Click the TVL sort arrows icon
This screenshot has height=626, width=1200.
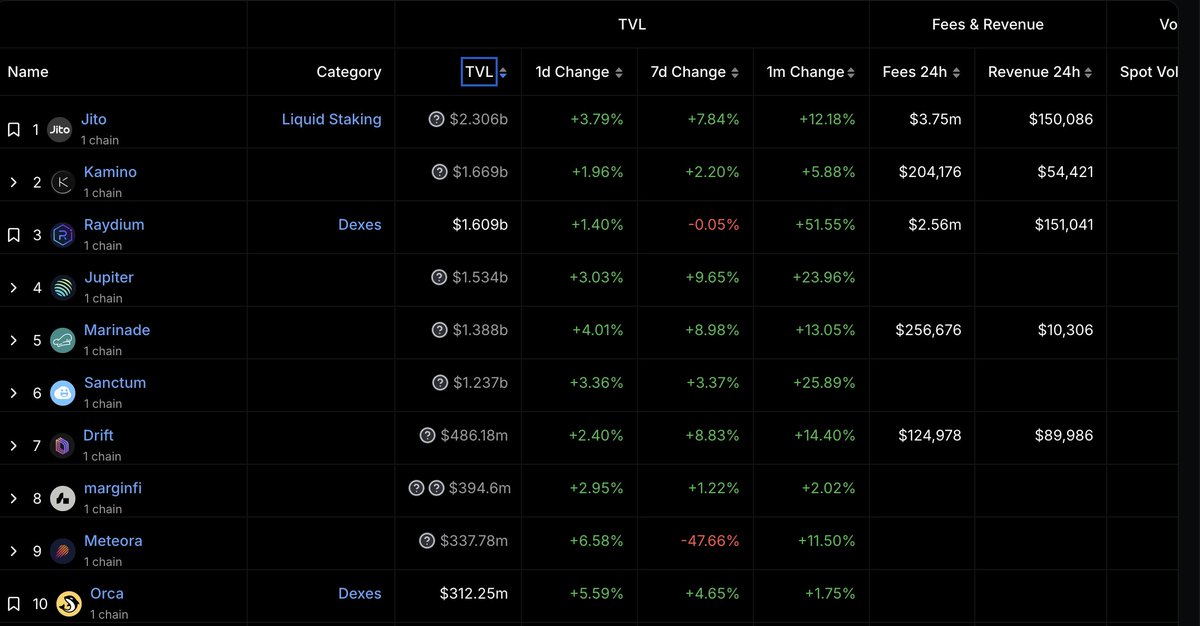[x=503, y=73]
